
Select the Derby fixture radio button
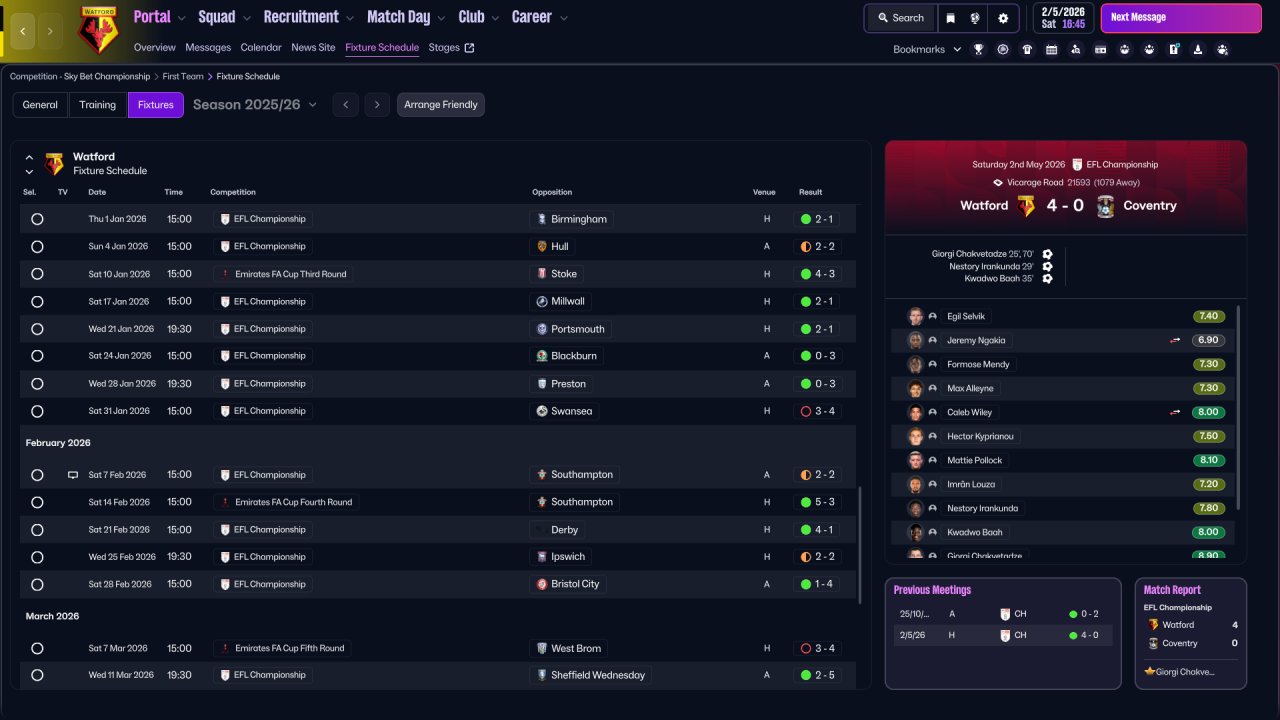pos(37,530)
